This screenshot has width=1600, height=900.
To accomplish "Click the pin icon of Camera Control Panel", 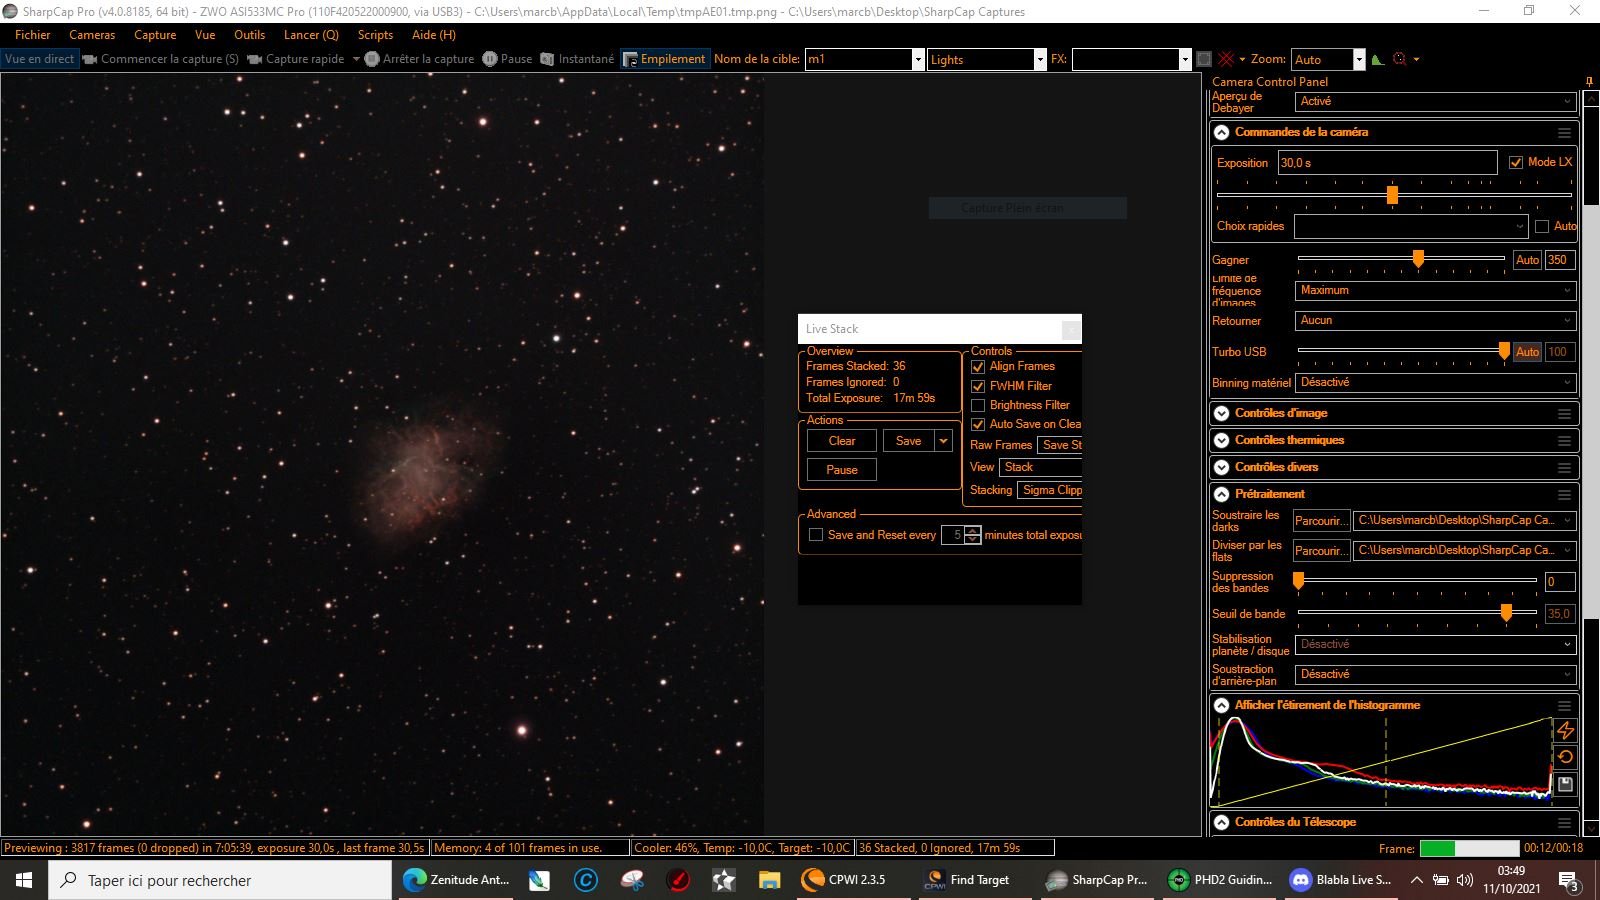I will (x=1589, y=82).
